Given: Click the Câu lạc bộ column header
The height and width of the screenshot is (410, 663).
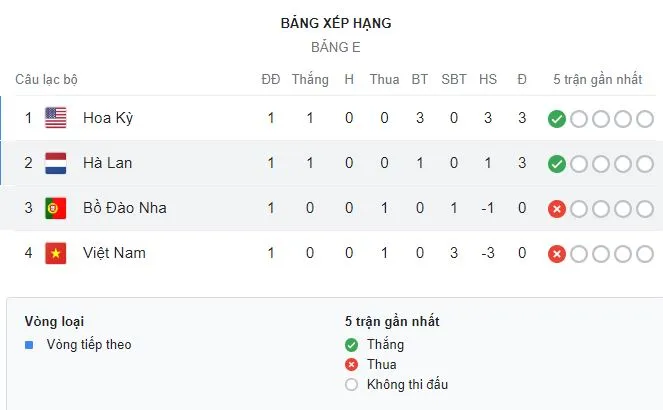Looking at the screenshot, I should tap(46, 79).
